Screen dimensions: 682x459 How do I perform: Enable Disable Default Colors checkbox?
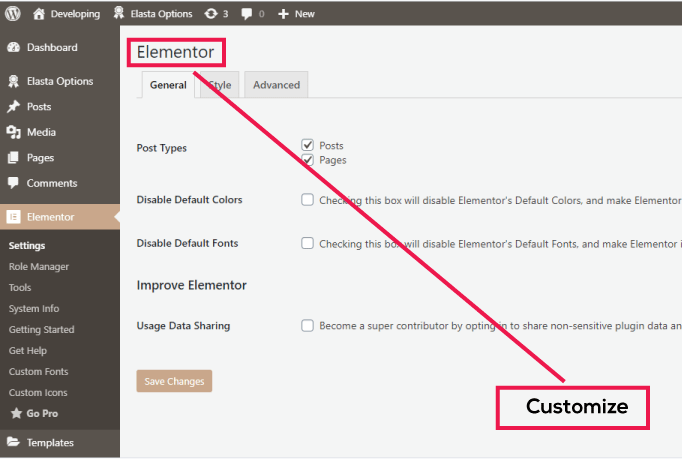point(308,200)
